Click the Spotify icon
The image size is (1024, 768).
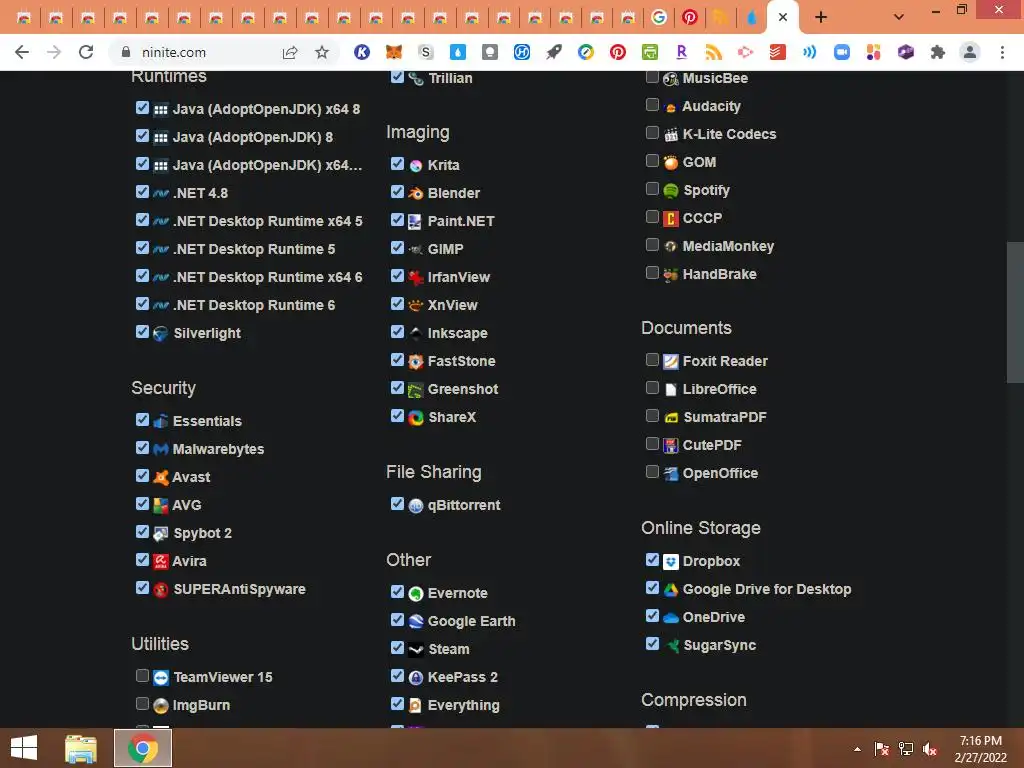[x=671, y=191]
